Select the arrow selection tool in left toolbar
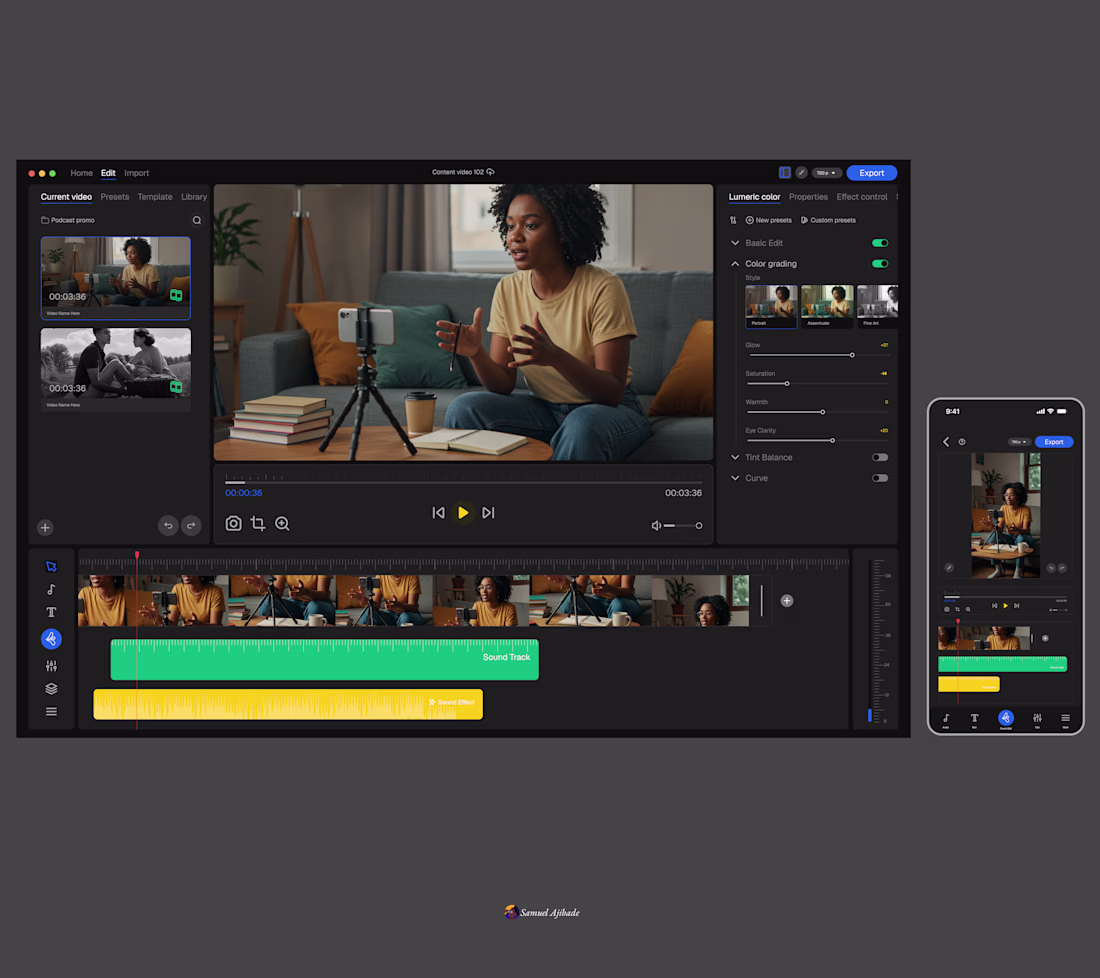 (51, 566)
